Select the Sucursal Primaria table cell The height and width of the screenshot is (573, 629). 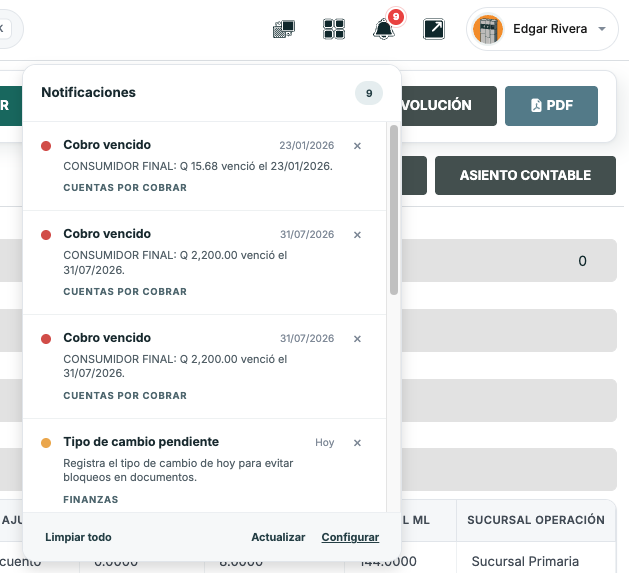[536, 559]
